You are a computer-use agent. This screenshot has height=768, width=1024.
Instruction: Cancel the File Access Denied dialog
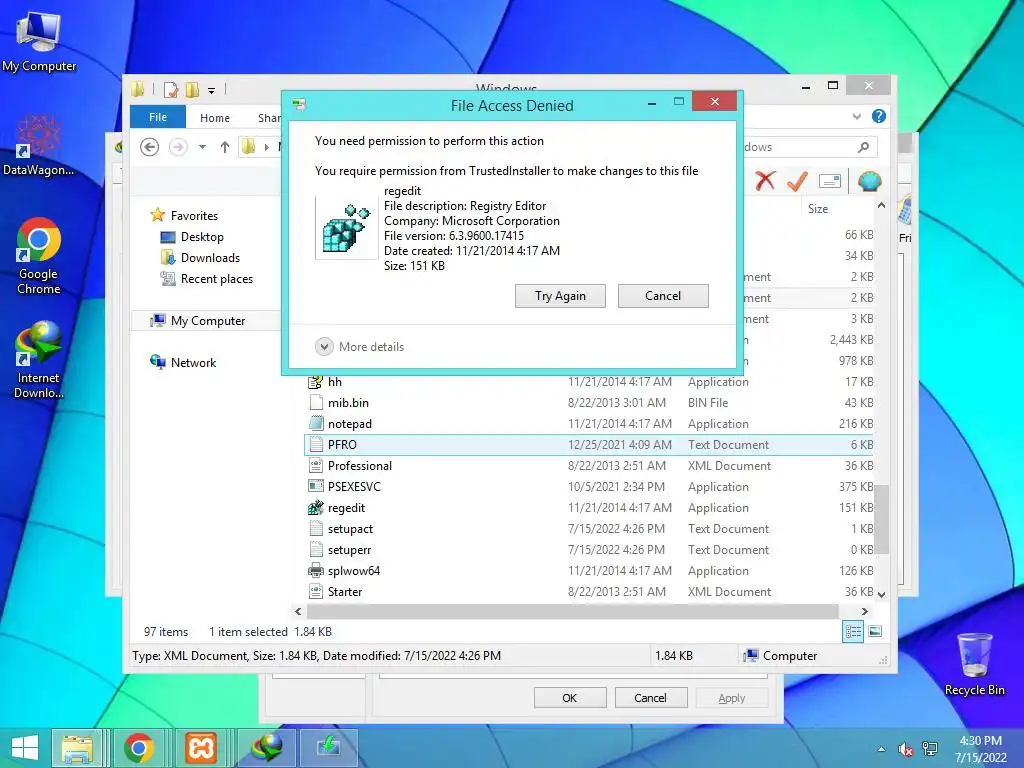[x=663, y=296]
